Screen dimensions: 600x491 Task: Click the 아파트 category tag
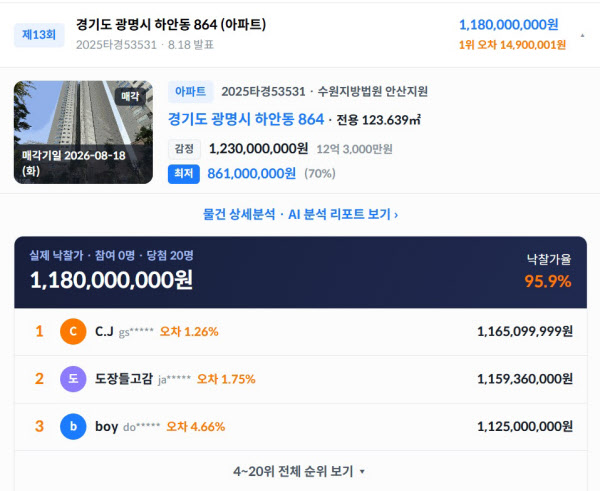(x=191, y=91)
